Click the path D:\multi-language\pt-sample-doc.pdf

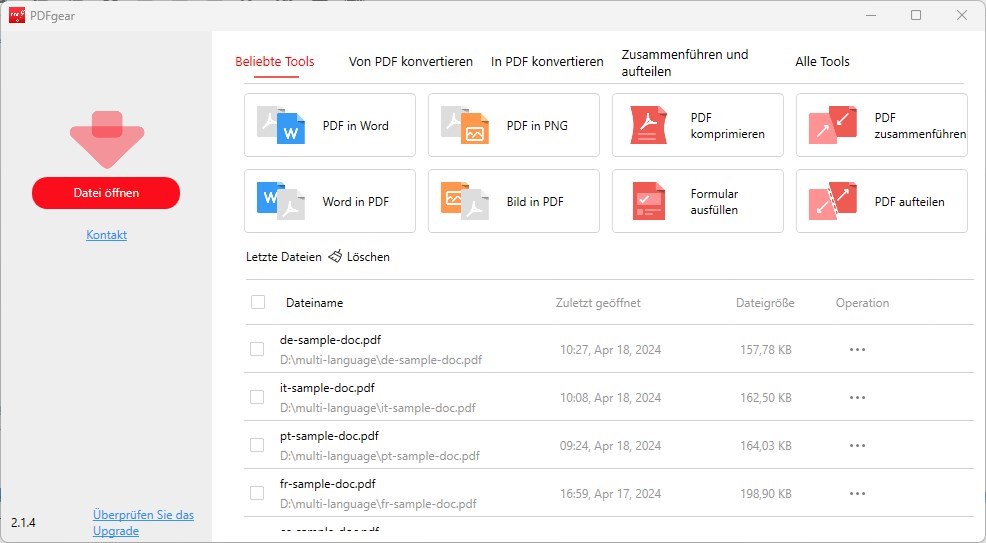(380, 456)
